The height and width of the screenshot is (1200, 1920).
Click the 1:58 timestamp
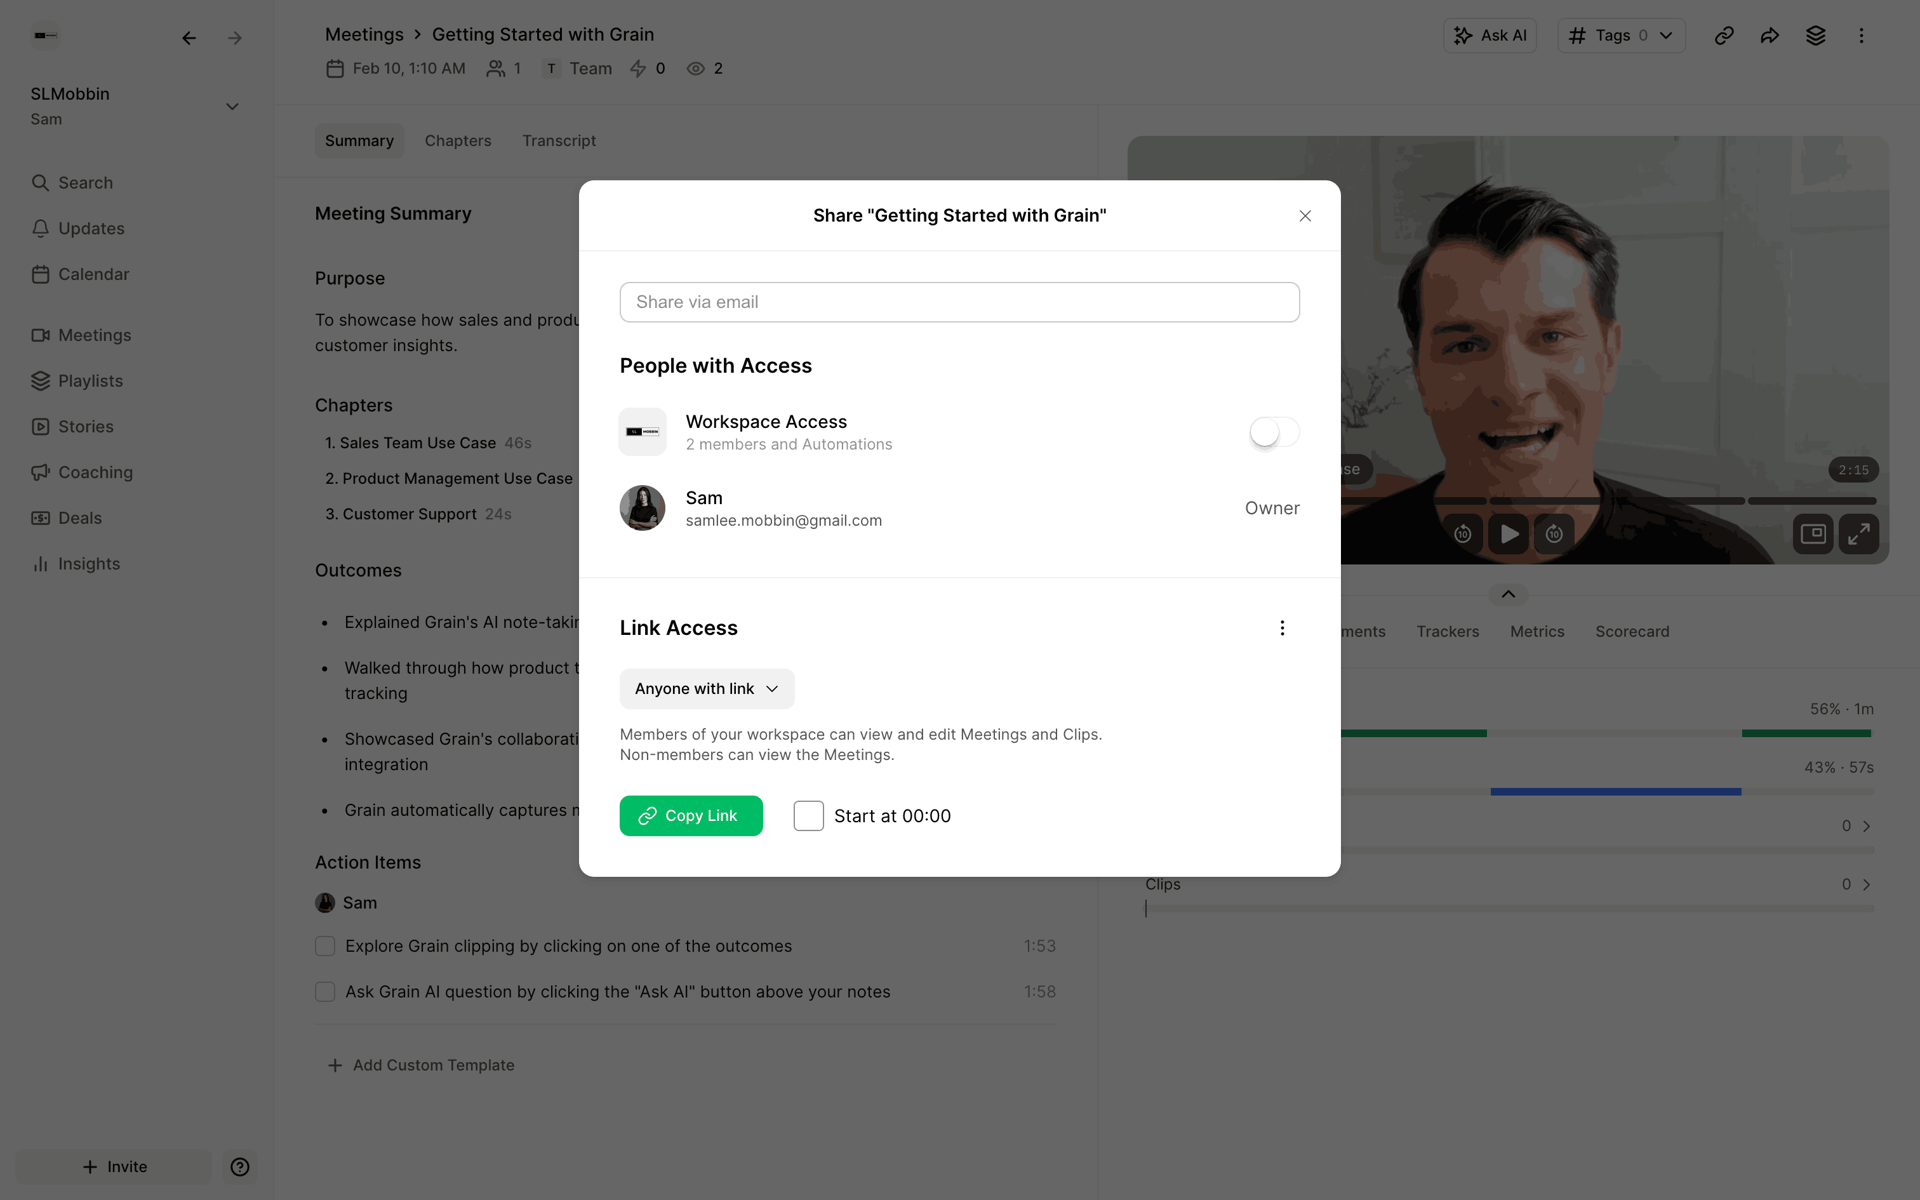(x=1040, y=992)
